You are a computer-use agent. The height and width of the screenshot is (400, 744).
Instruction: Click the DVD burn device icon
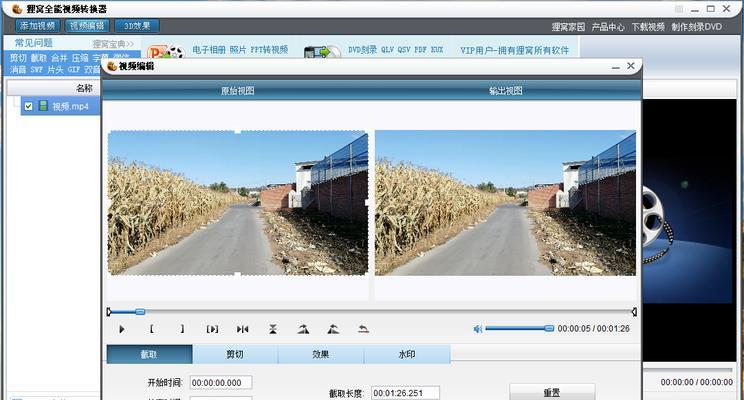tap(322, 51)
